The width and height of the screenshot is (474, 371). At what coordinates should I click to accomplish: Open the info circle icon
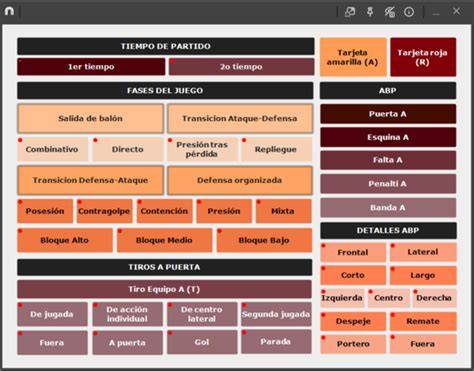click(409, 12)
